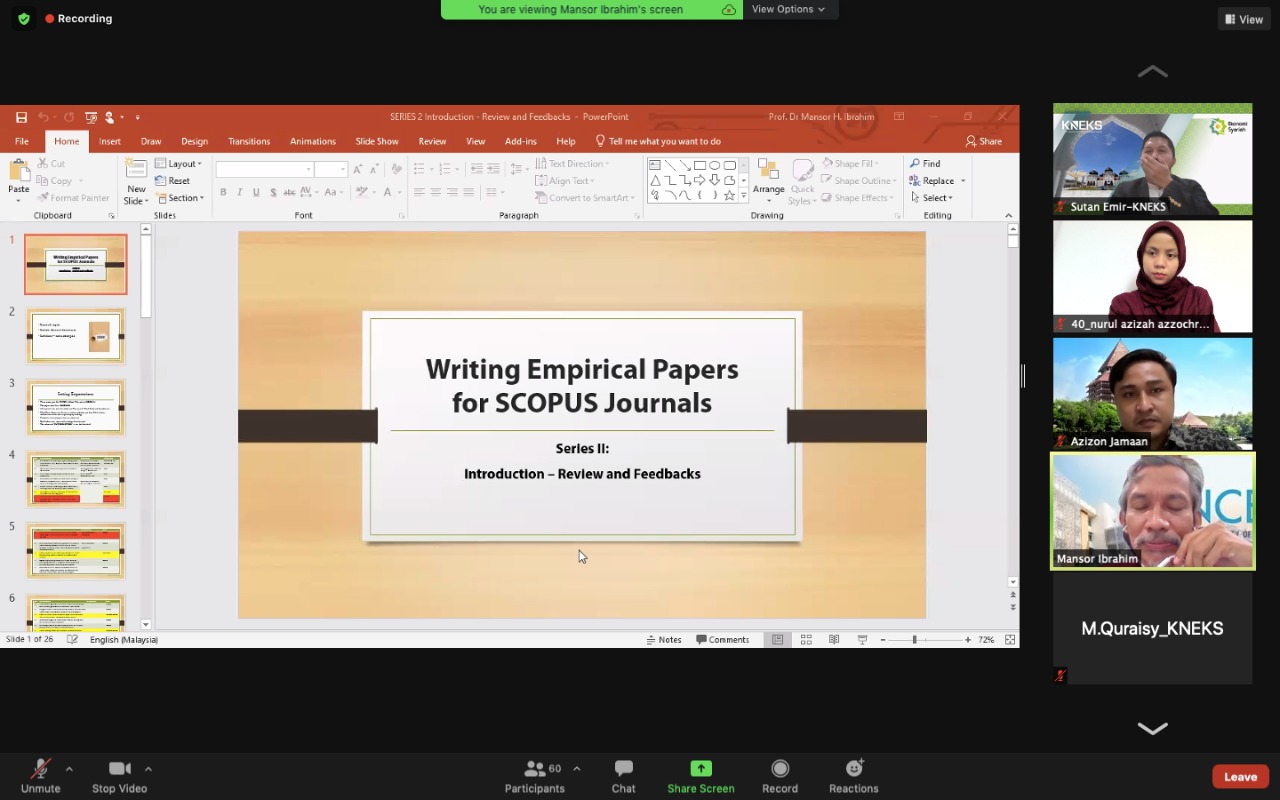Click the spell check icon in status bar
Image resolution: width=1280 pixels, height=800 pixels.
coord(72,640)
